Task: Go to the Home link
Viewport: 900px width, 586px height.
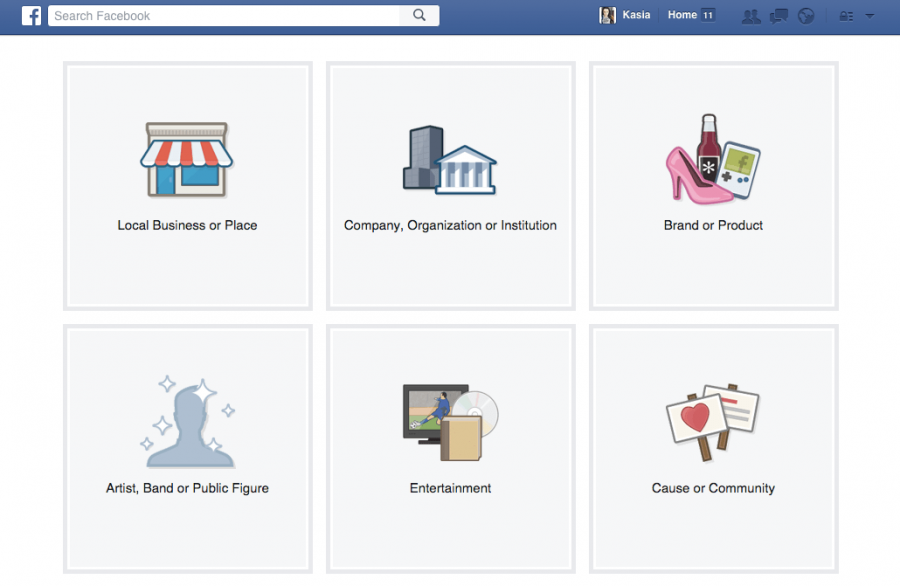Action: [x=682, y=15]
